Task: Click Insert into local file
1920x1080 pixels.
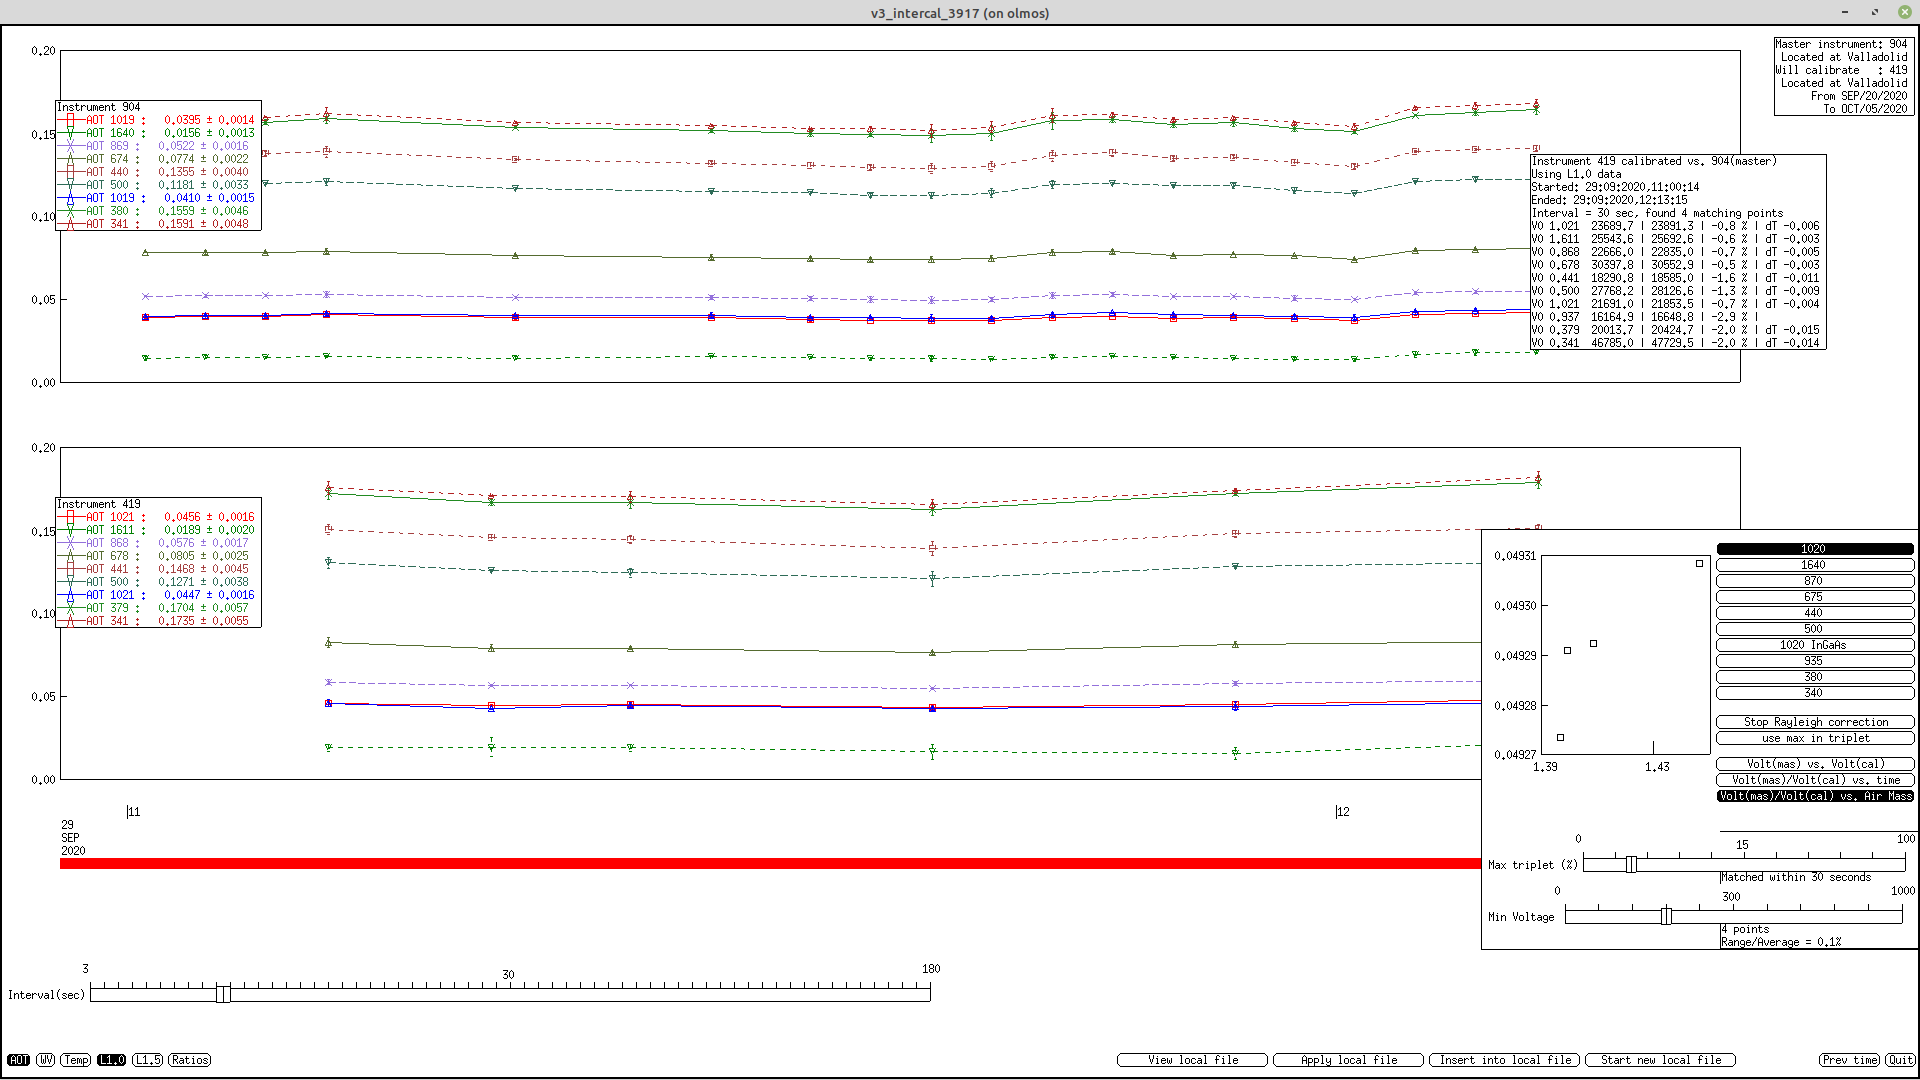Action: (x=1505, y=1060)
